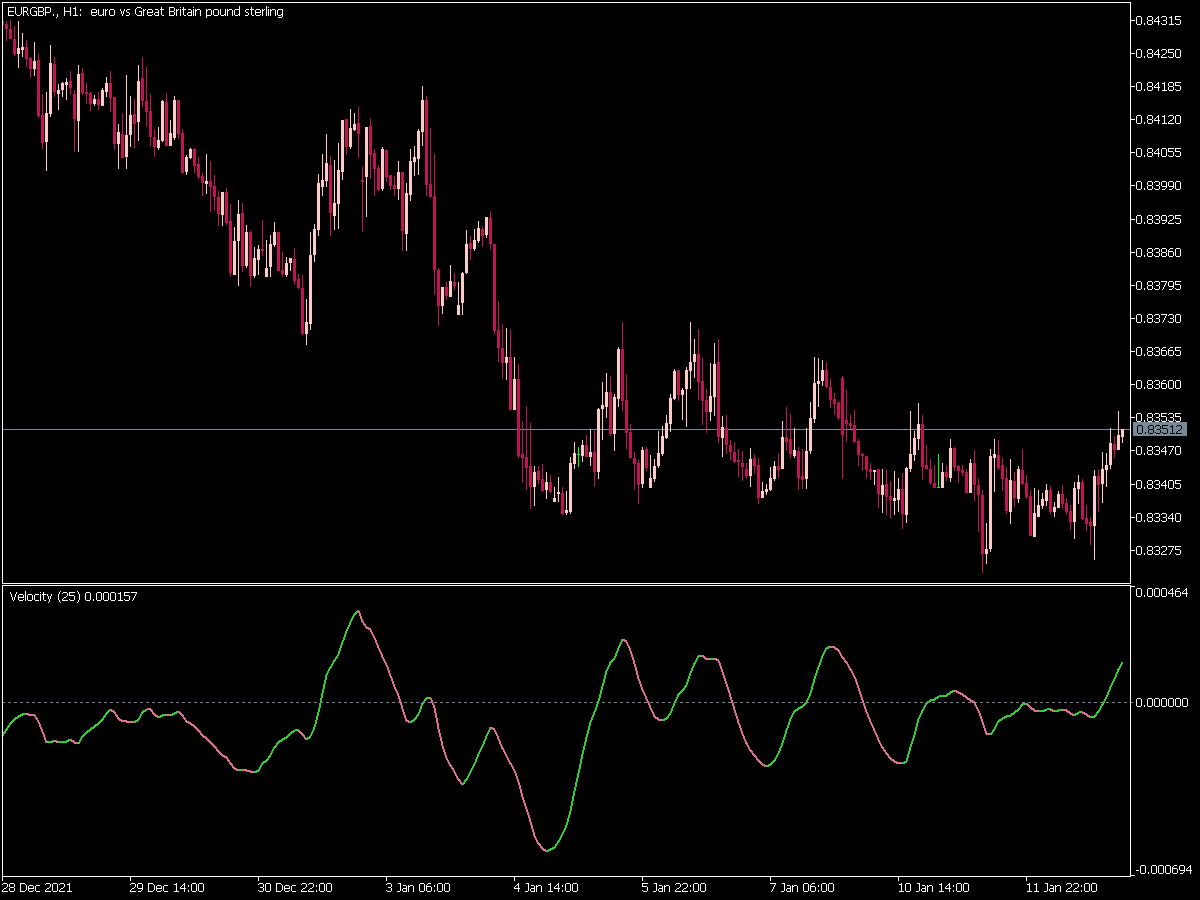Click the 0.83990 price scale value
Viewport: 1200px width, 900px height.
point(1160,185)
